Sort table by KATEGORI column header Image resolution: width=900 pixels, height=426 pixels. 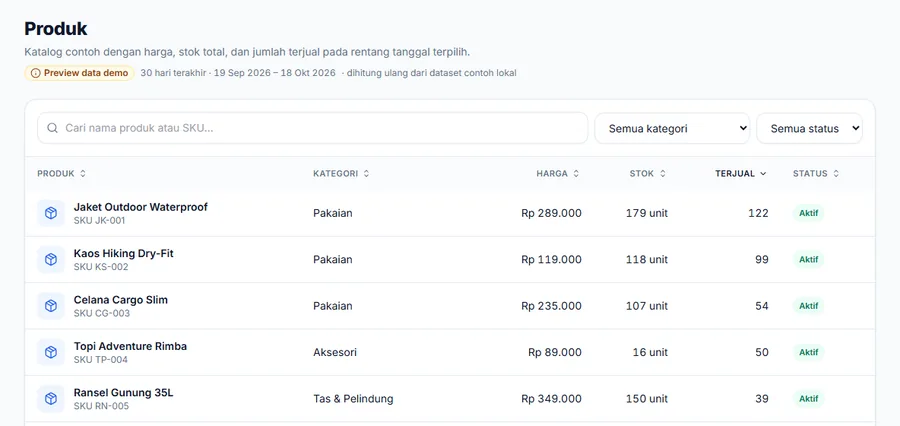click(x=341, y=173)
